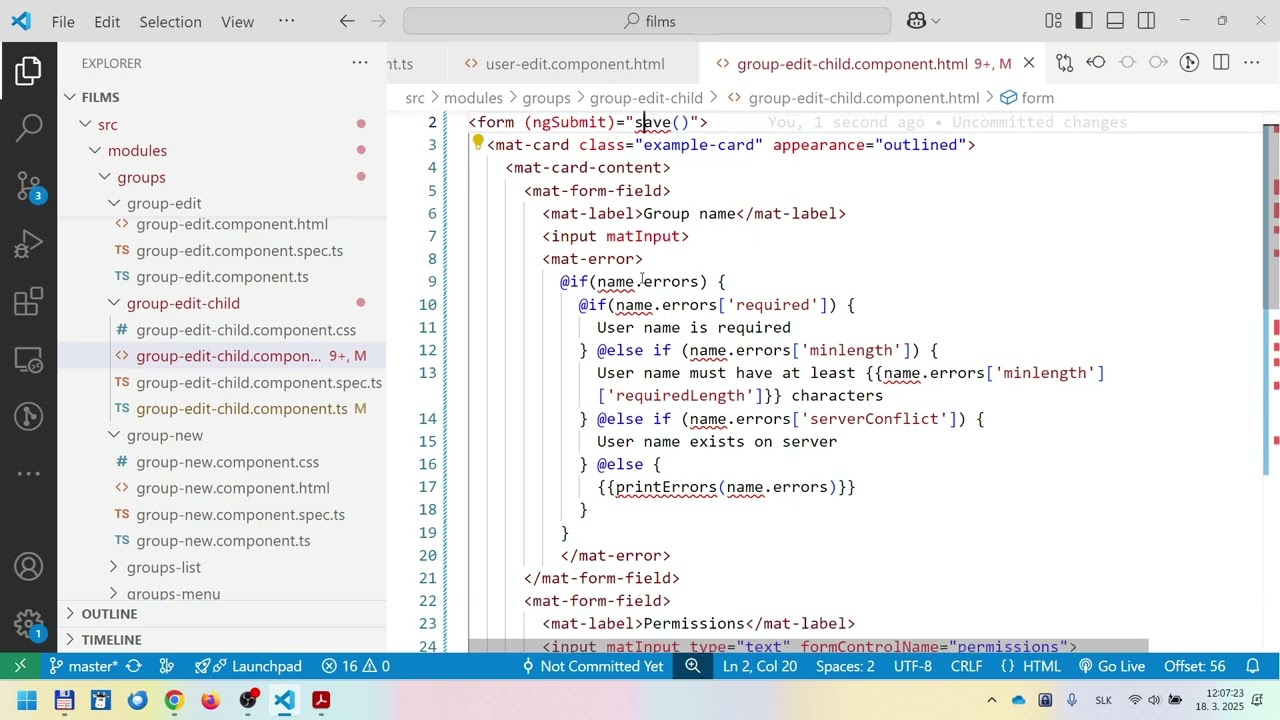Open the Extensions view
Image resolution: width=1280 pixels, height=720 pixels.
pyautogui.click(x=29, y=301)
